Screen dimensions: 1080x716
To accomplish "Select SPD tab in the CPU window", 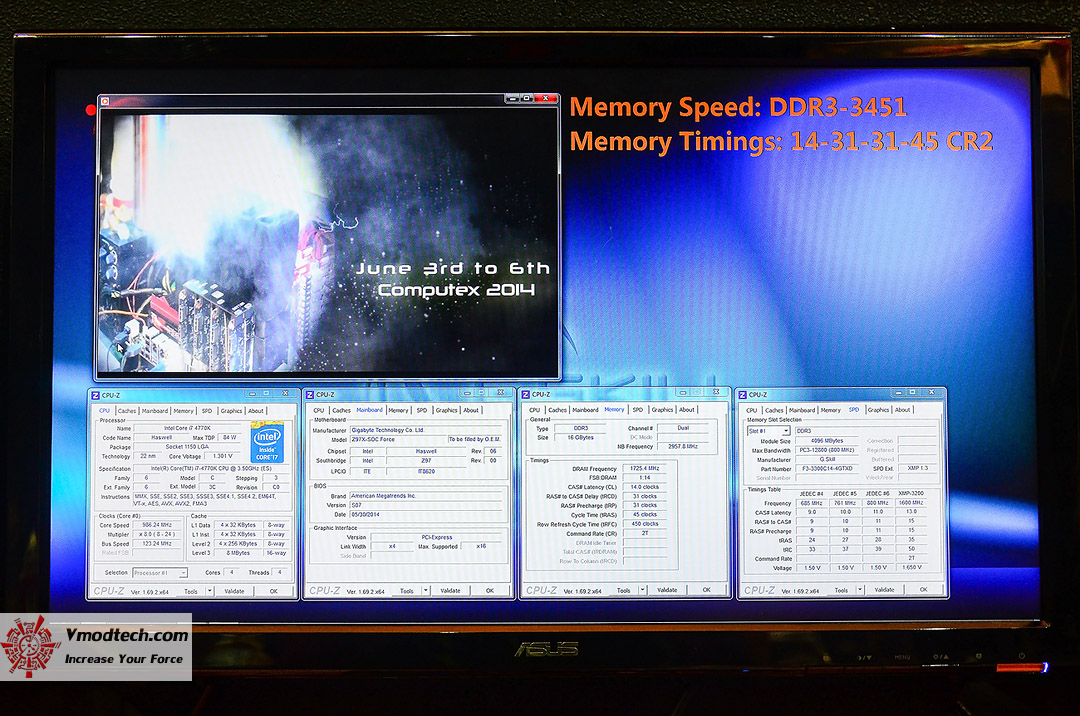I will [207, 411].
